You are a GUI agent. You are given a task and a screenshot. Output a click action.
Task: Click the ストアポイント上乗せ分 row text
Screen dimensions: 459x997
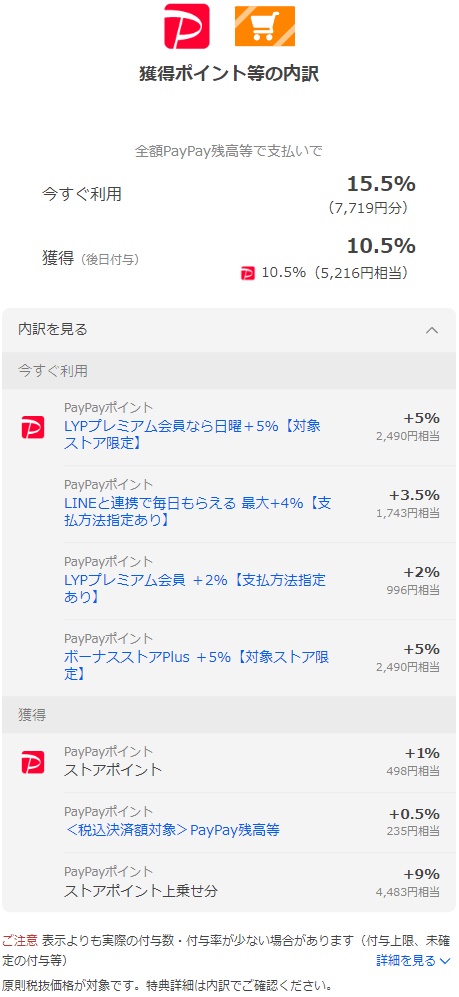click(x=140, y=890)
